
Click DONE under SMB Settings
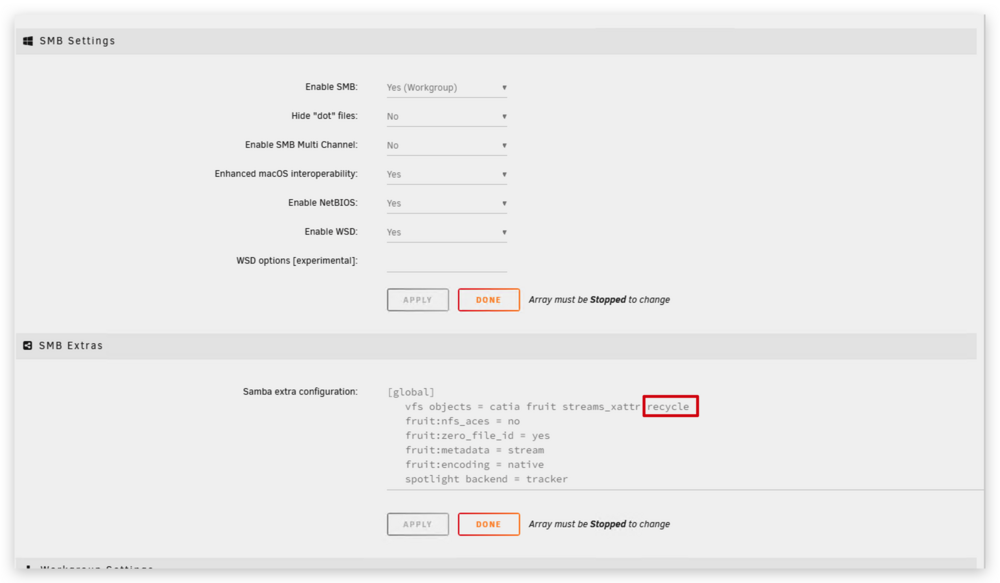tap(489, 300)
